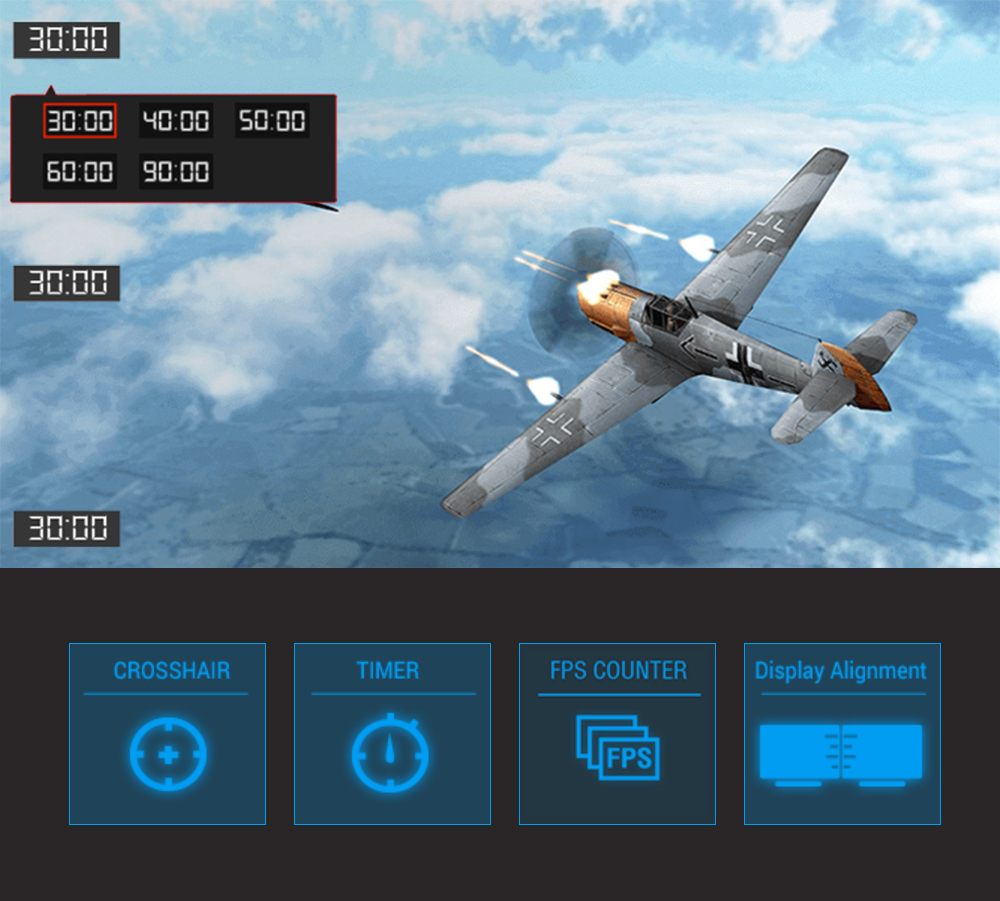The image size is (1000, 901).
Task: Choose the 40:00 timer duration
Action: click(176, 121)
